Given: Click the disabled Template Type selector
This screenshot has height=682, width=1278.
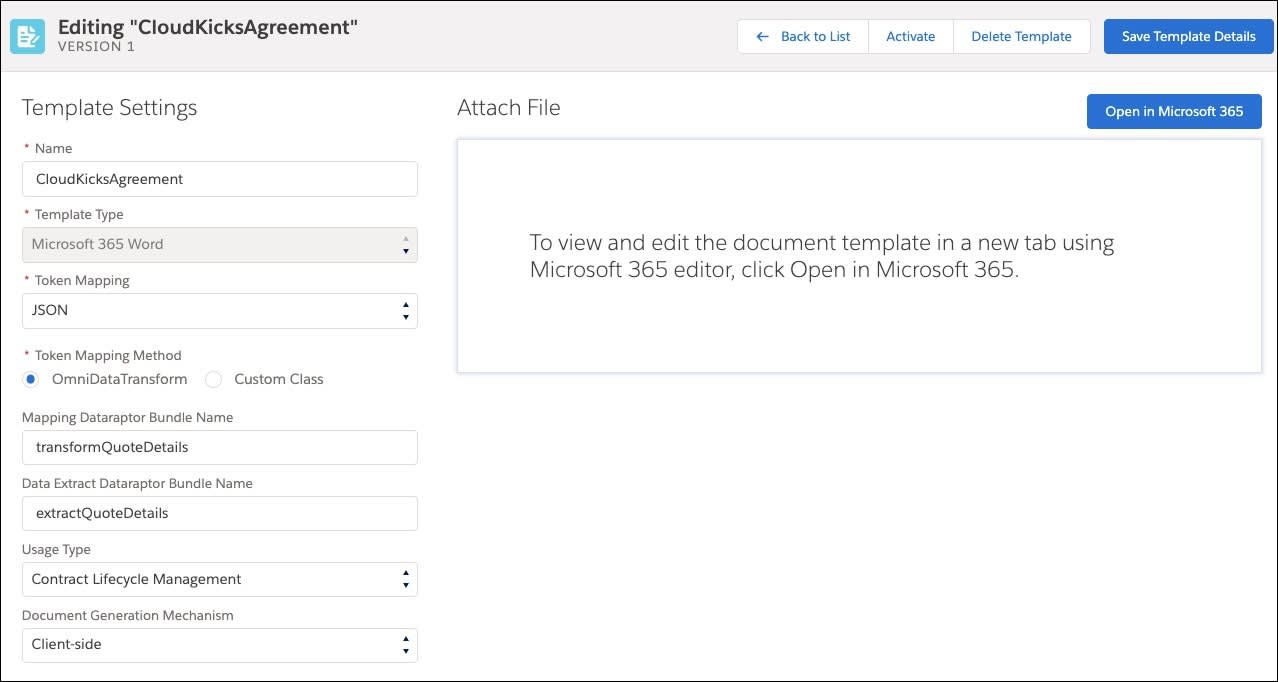Looking at the screenshot, I should [200, 244].
